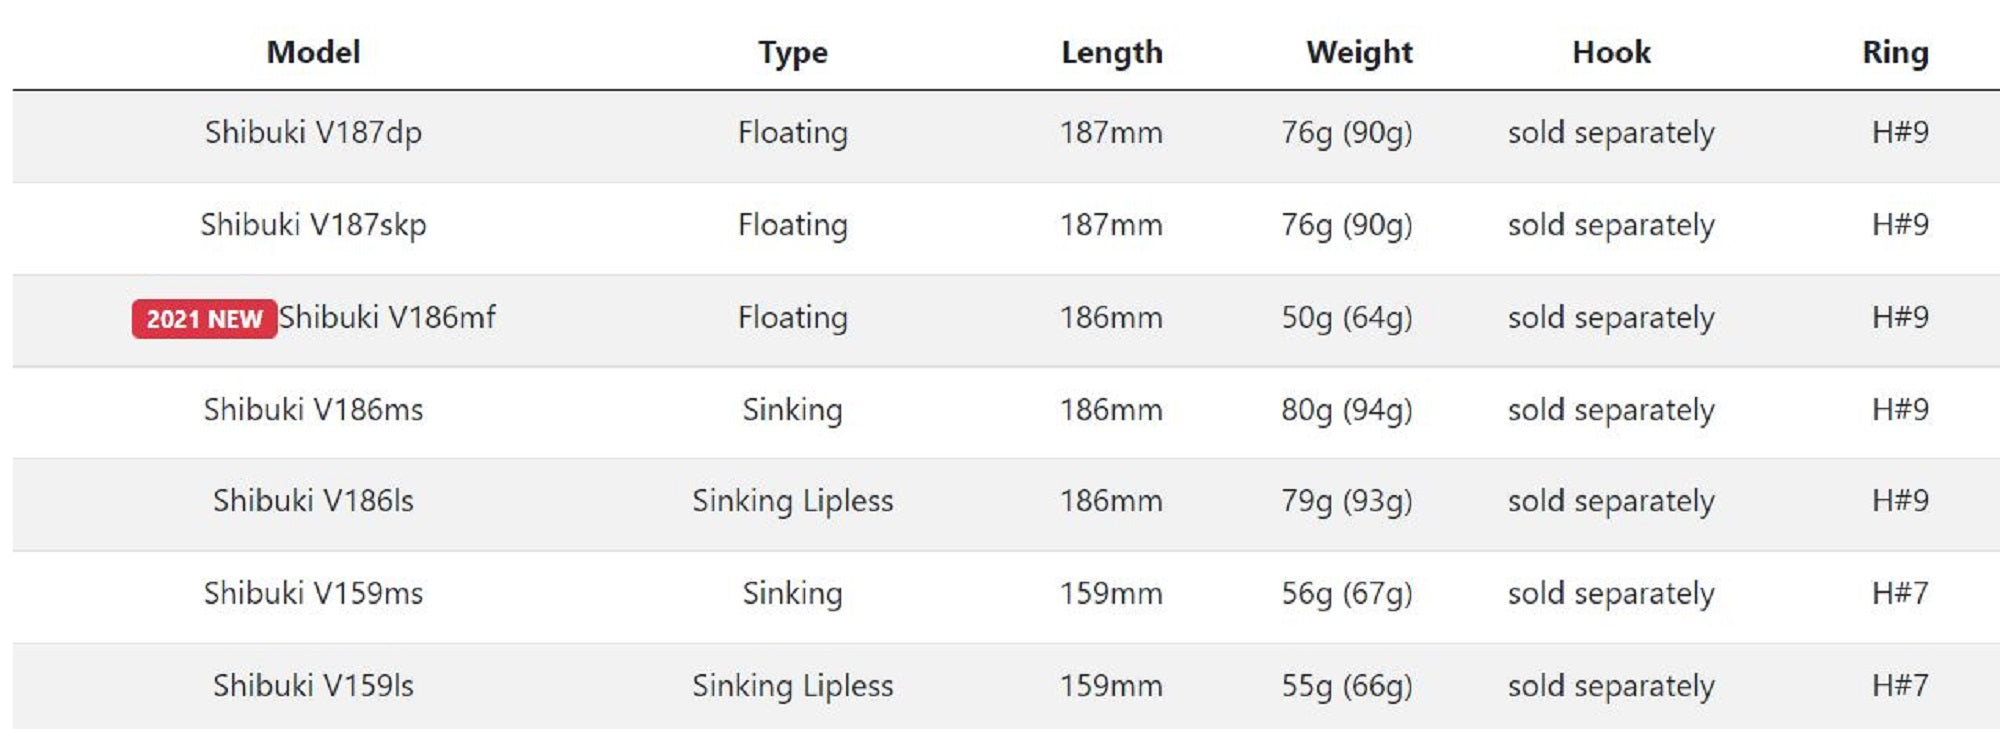Open the Shibuki V186mf model entry
The image size is (2000, 729).
coord(387,317)
